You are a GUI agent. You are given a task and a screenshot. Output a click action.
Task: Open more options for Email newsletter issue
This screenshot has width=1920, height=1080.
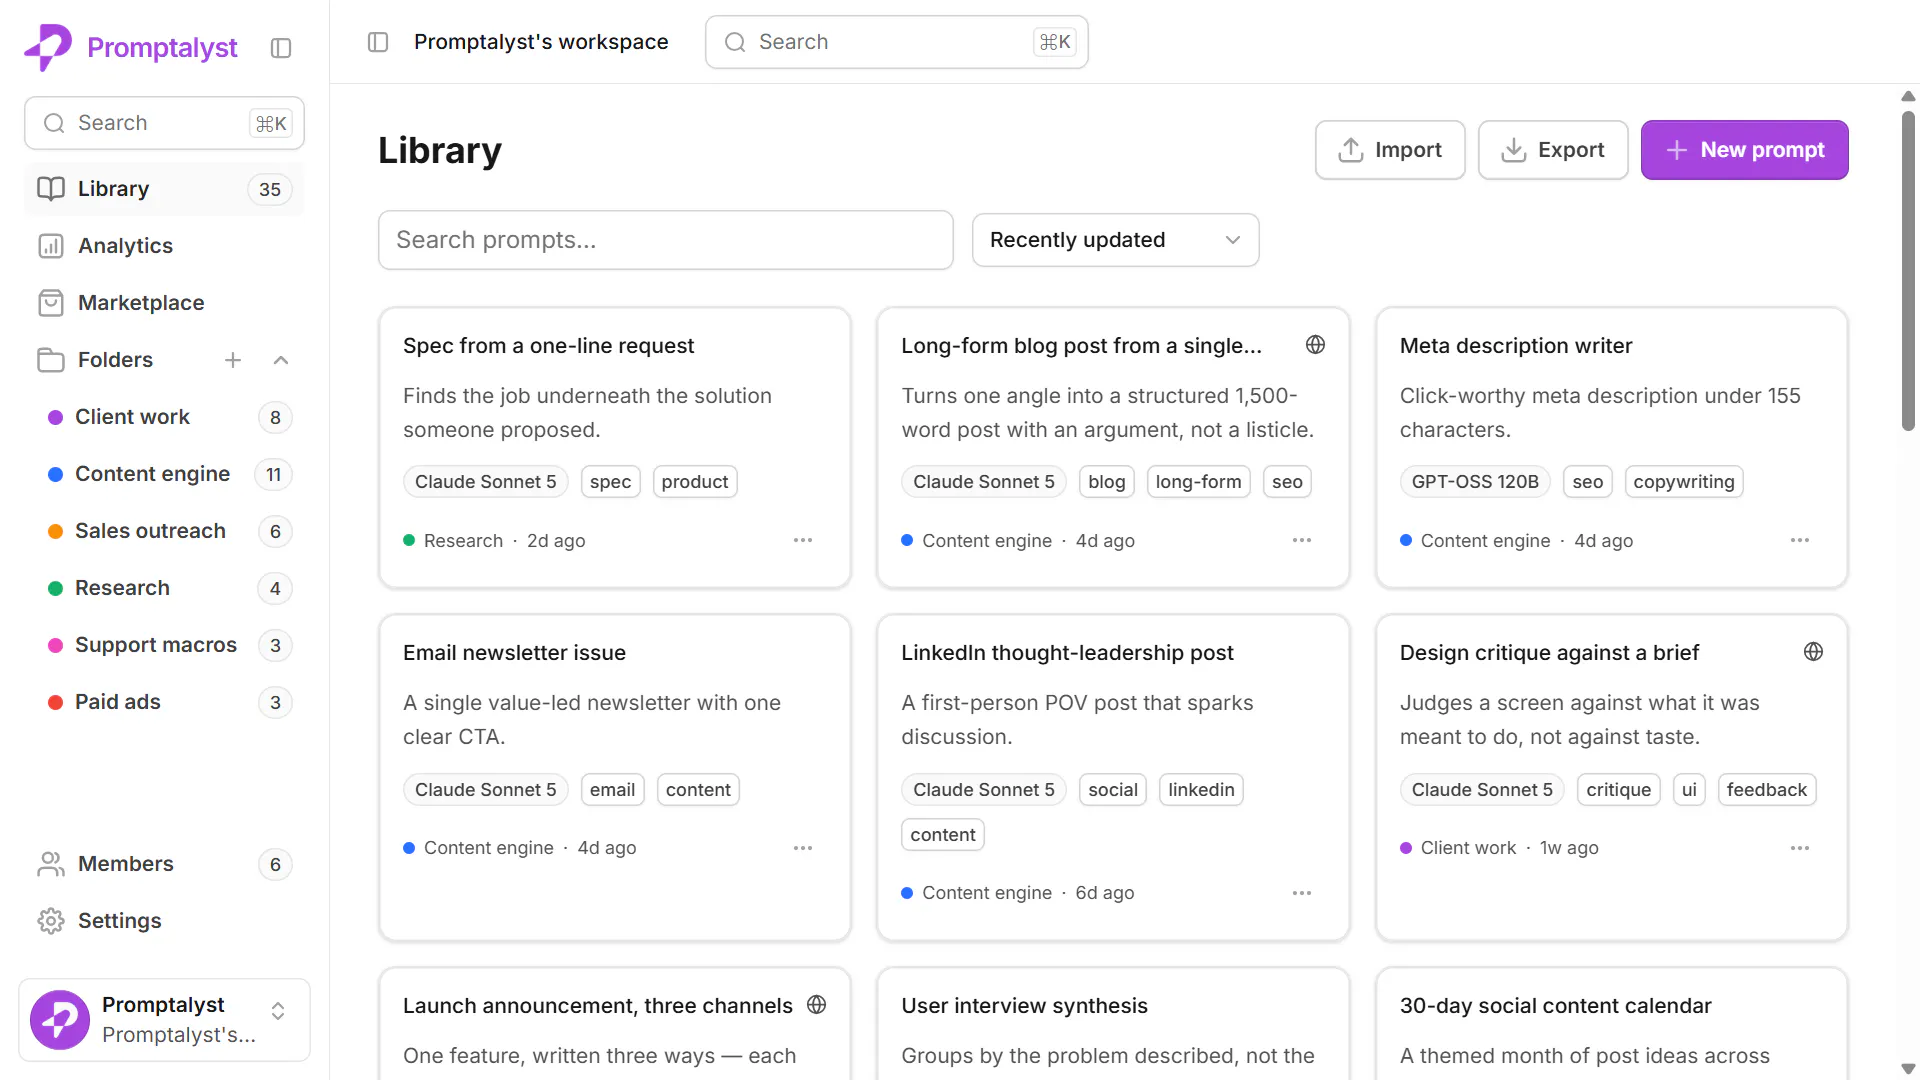(803, 848)
